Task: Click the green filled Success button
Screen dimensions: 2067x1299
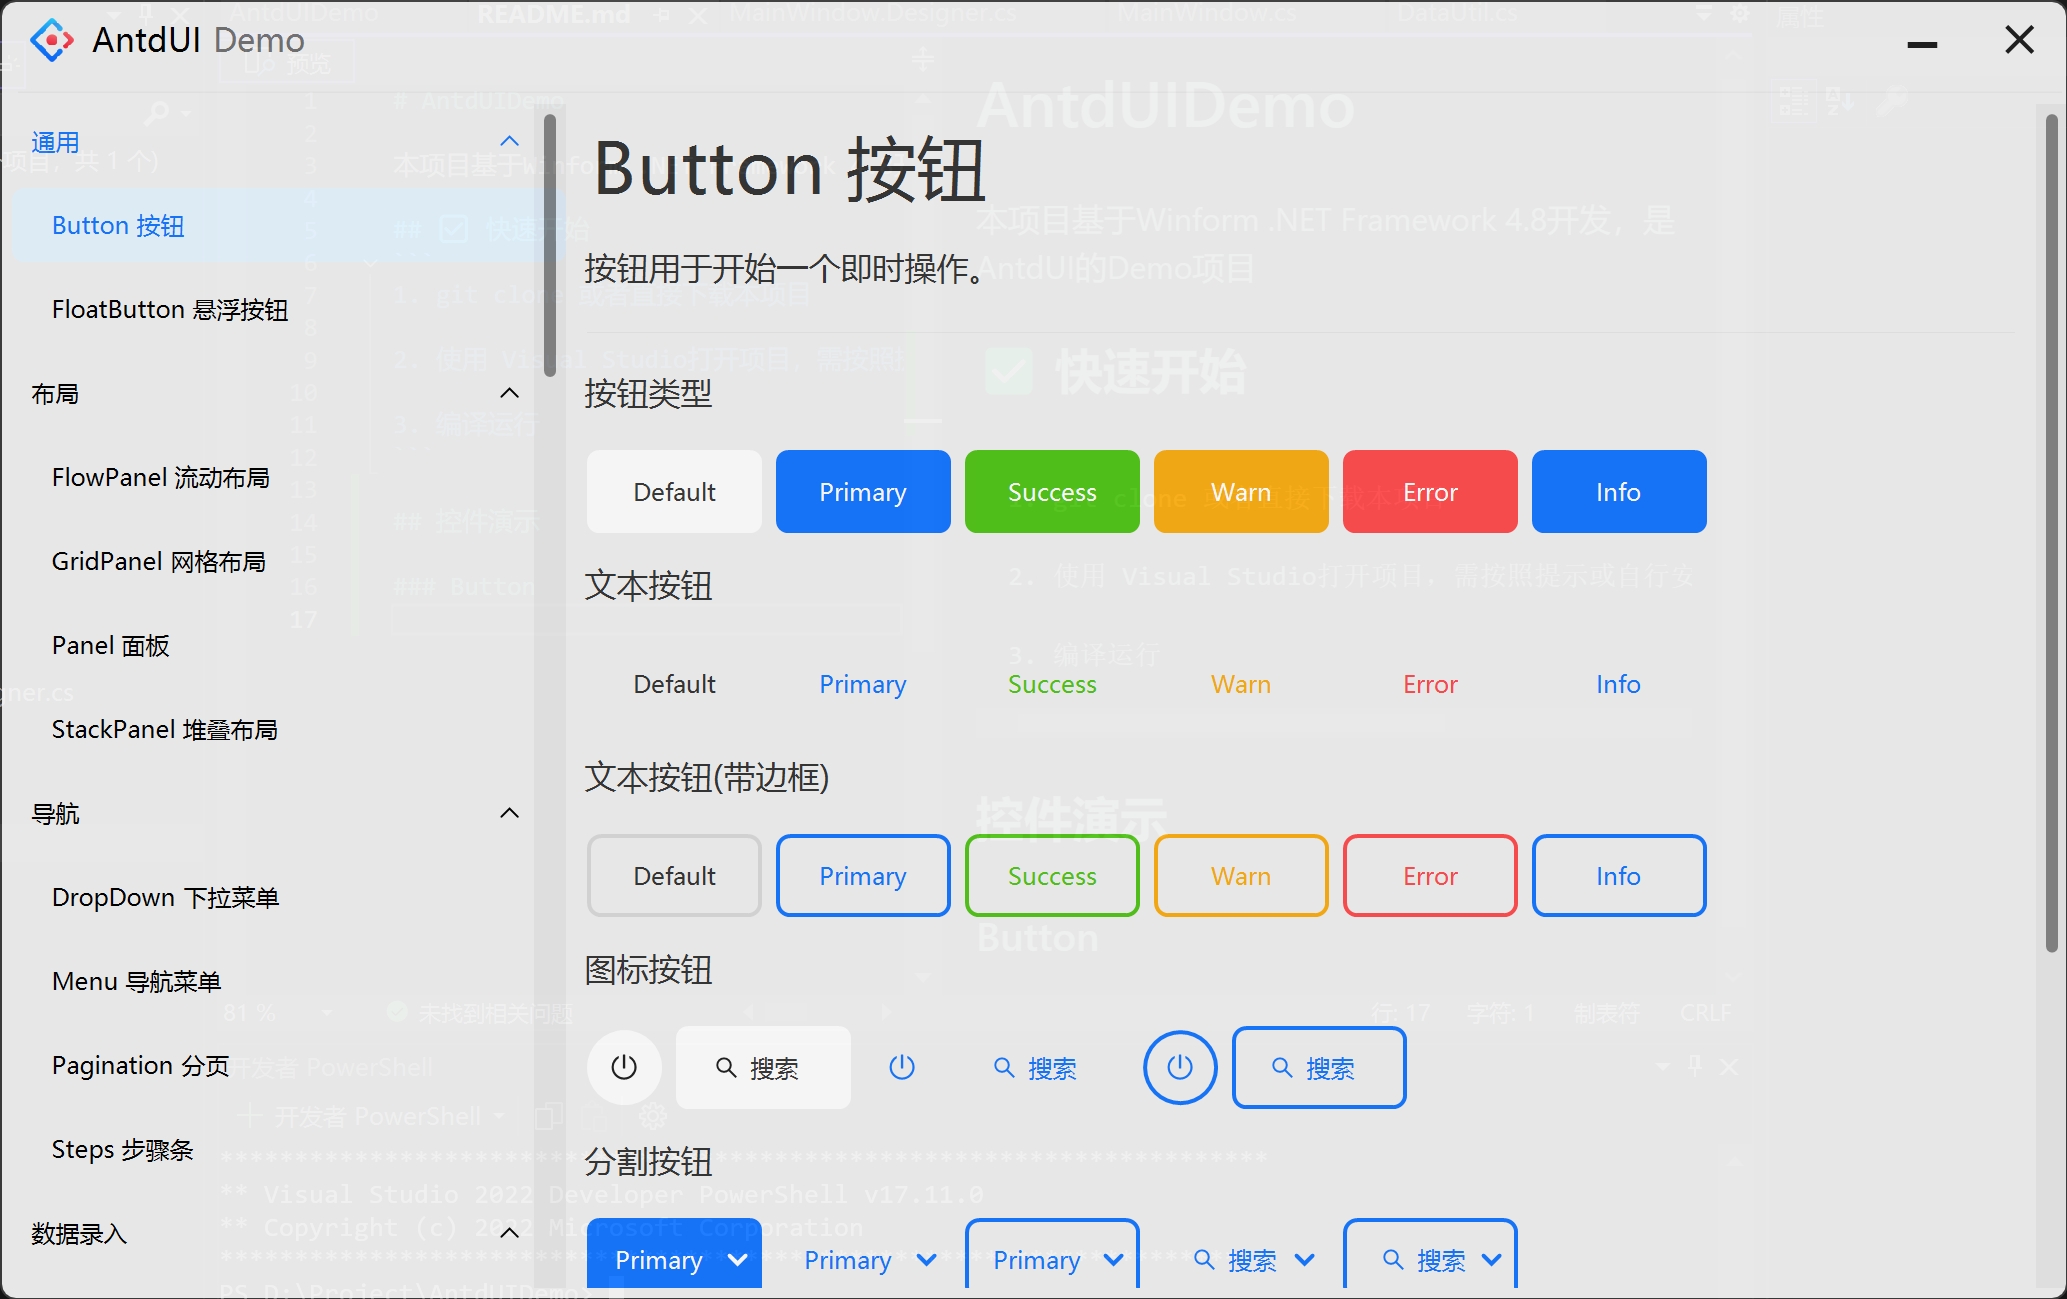Action: pos(1051,492)
